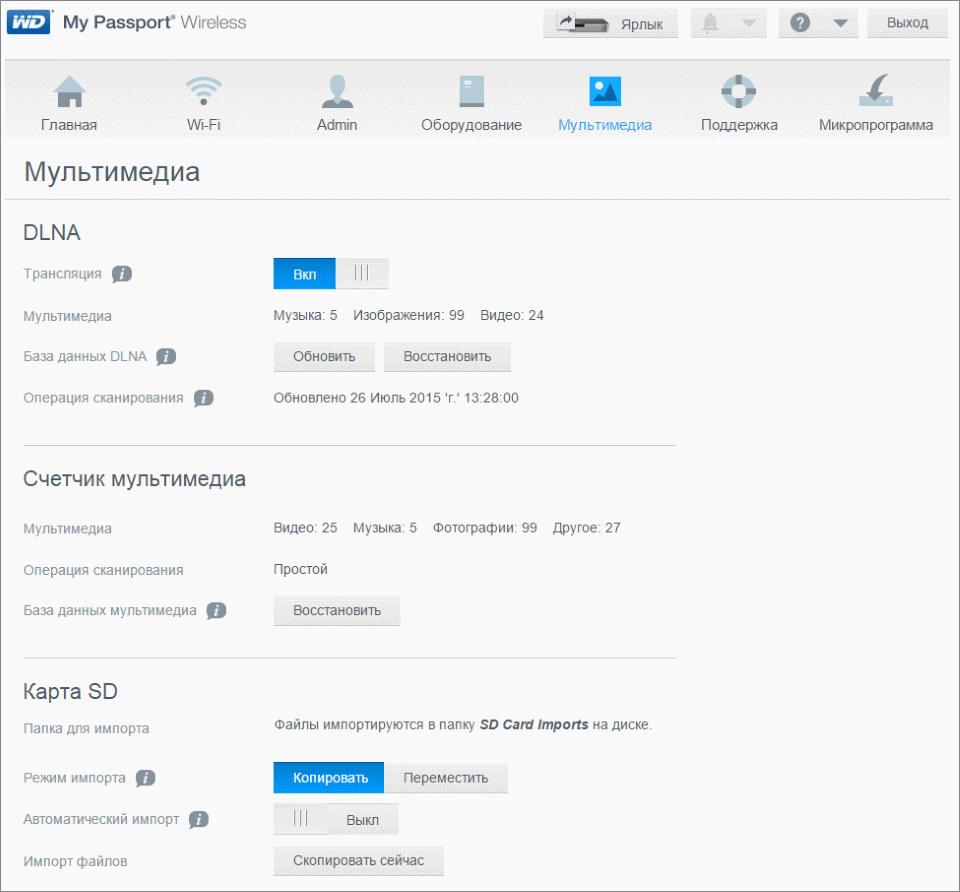
Task: Open the Ярлык shortcut button
Action: [610, 23]
